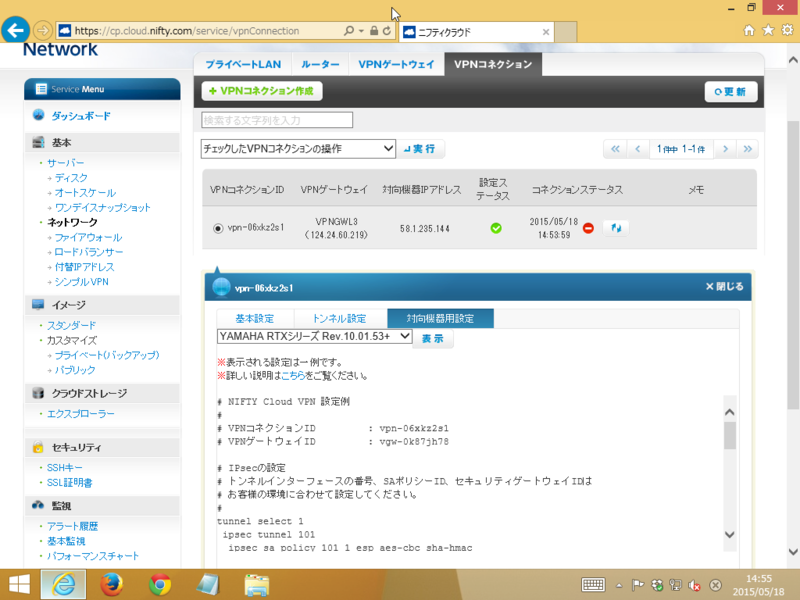Select the VPNコネクション tab

coord(493,64)
